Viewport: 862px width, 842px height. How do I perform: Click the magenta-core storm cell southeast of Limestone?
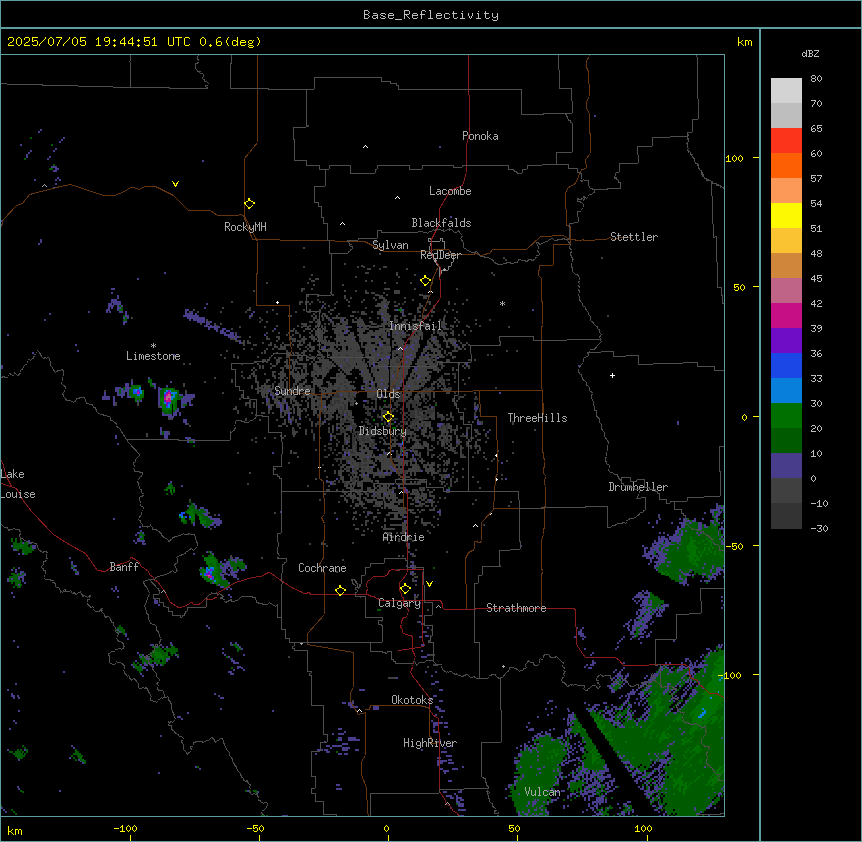(x=168, y=398)
